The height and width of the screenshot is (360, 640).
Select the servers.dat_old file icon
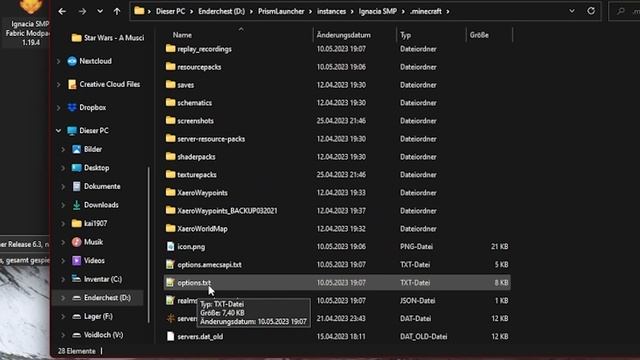pos(171,336)
